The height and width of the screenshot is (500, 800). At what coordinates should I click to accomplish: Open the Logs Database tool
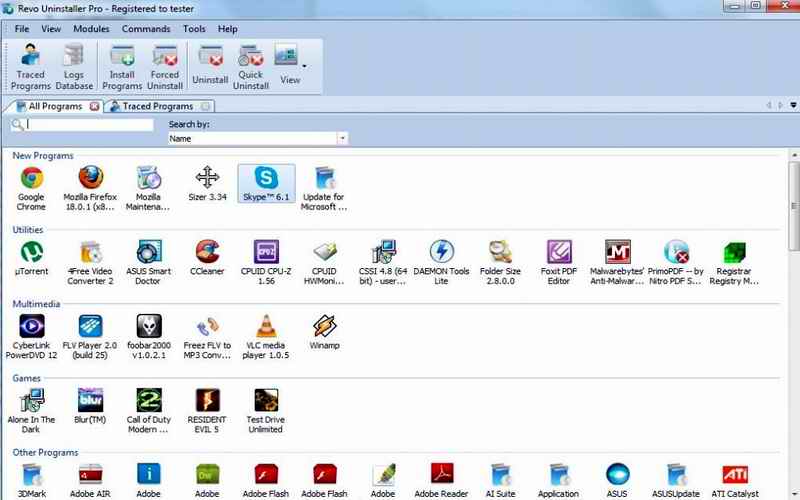pyautogui.click(x=74, y=66)
